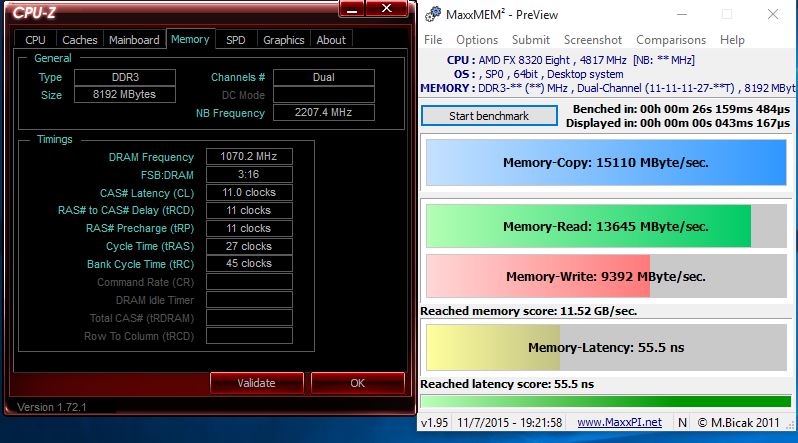This screenshot has width=798, height=443.
Task: Select the Memory tab in CPU-Z
Action: tap(190, 39)
